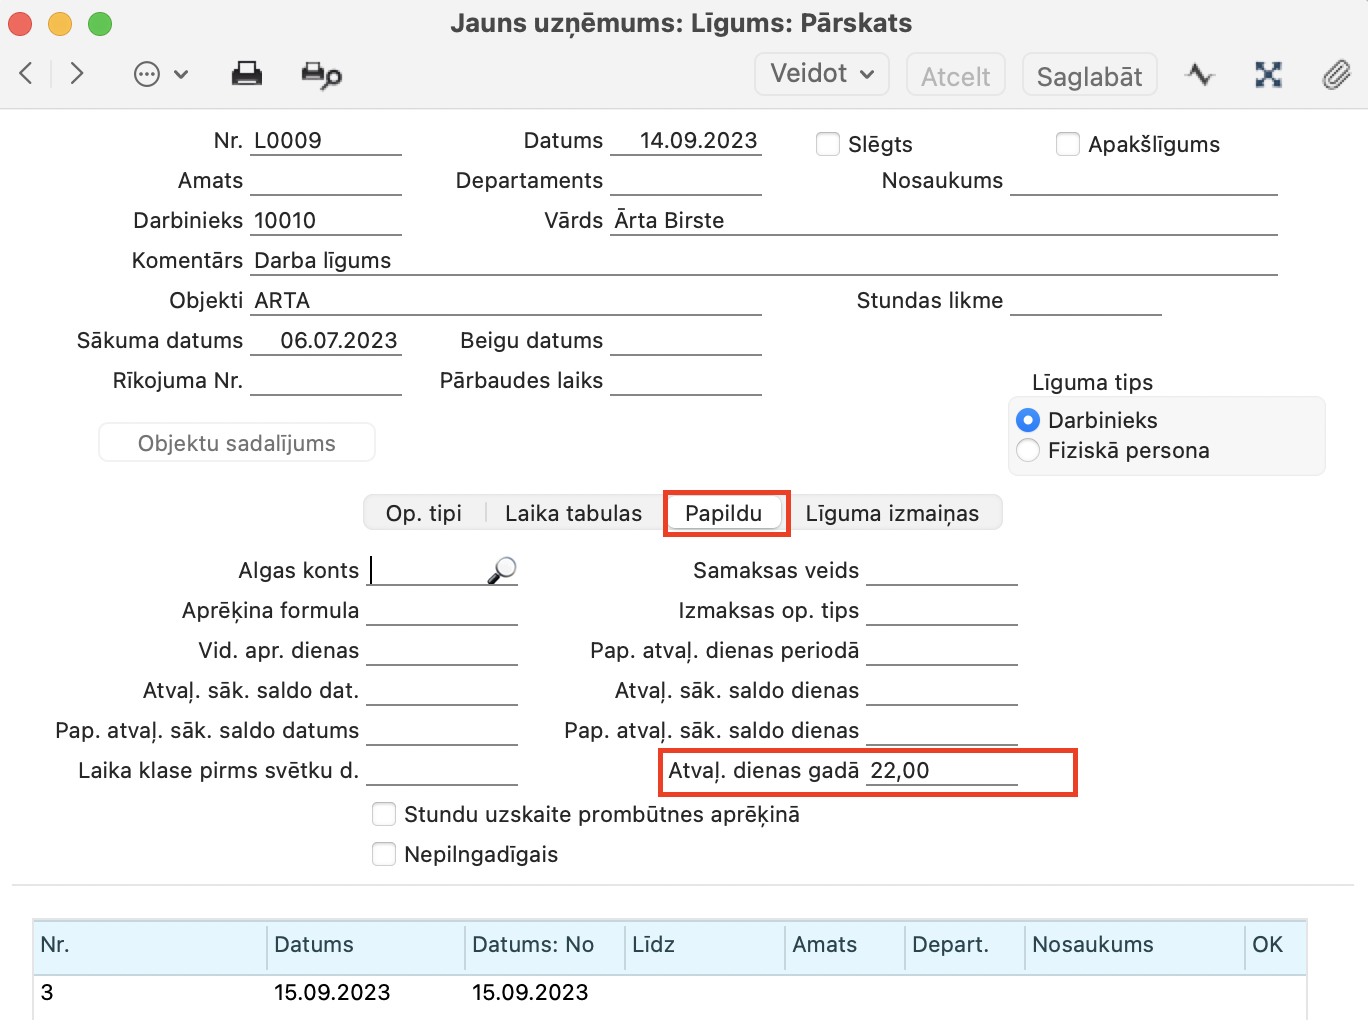The image size is (1368, 1020).
Task: Click the Atvaļ. dienas gadā field
Action: click(940, 771)
